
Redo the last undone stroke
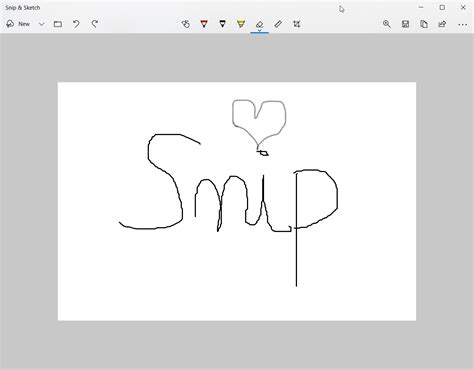(95, 24)
